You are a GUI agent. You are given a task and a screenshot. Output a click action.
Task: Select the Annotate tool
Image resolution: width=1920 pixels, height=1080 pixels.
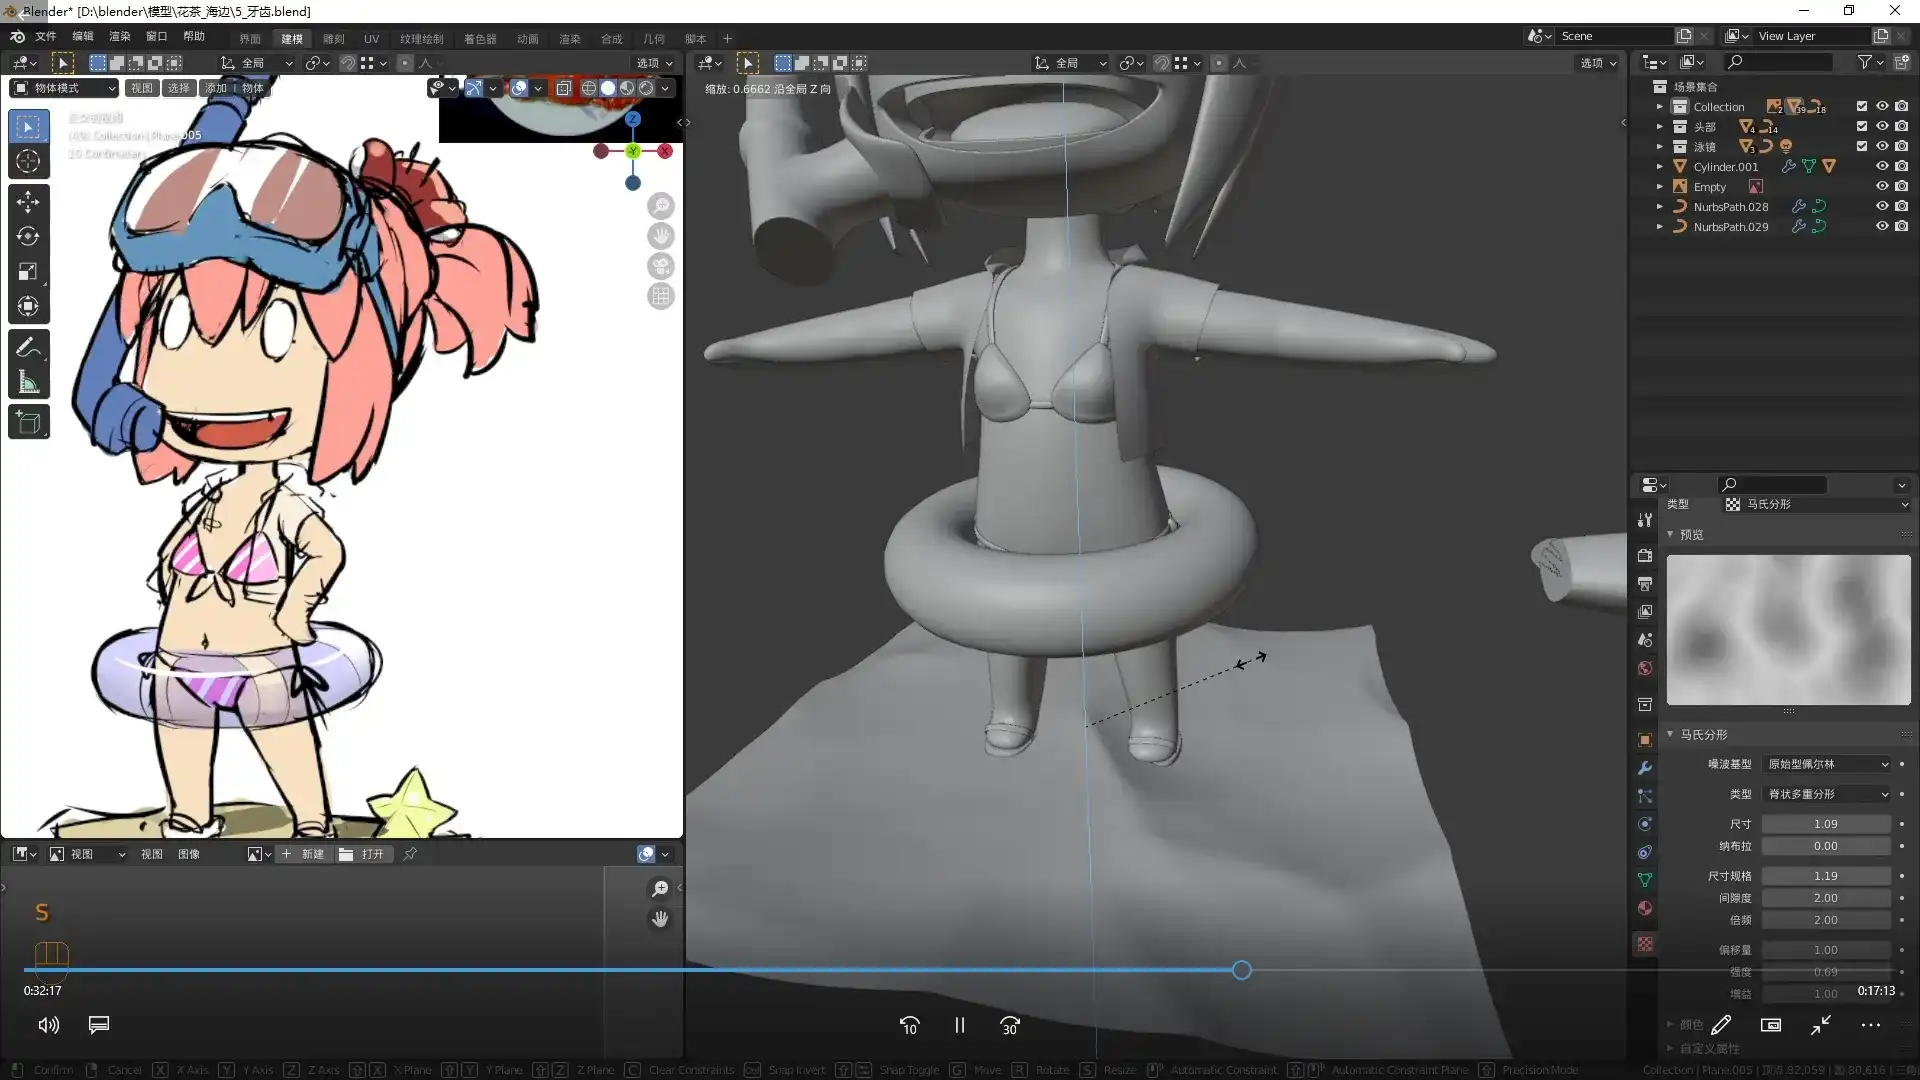click(28, 345)
